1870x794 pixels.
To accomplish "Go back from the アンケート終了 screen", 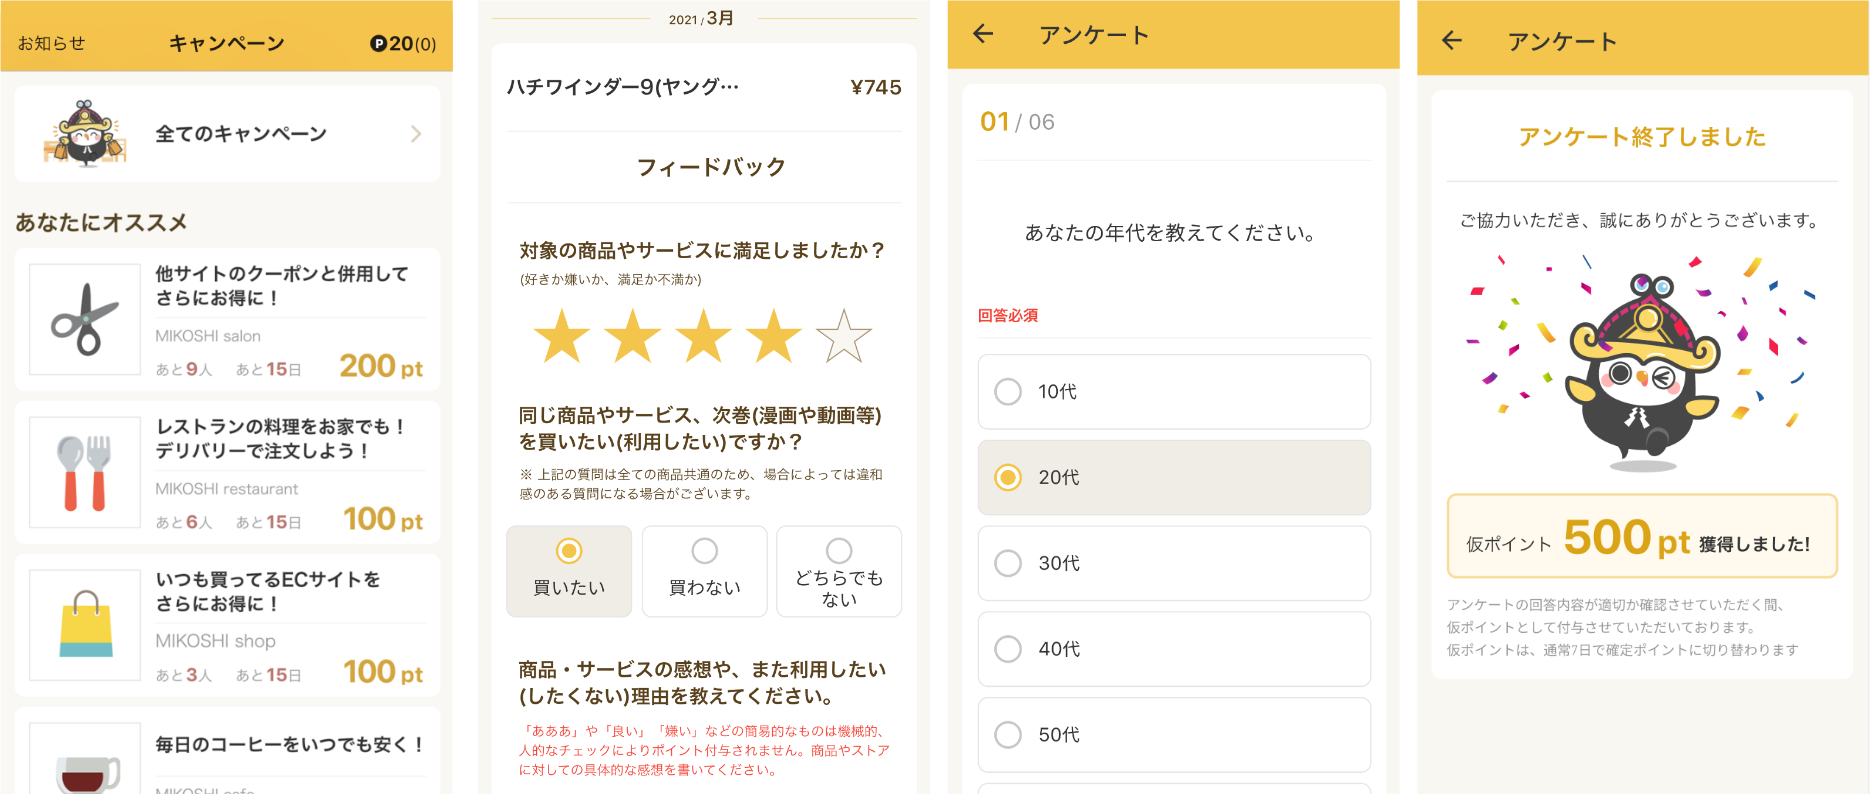I will (x=1453, y=40).
